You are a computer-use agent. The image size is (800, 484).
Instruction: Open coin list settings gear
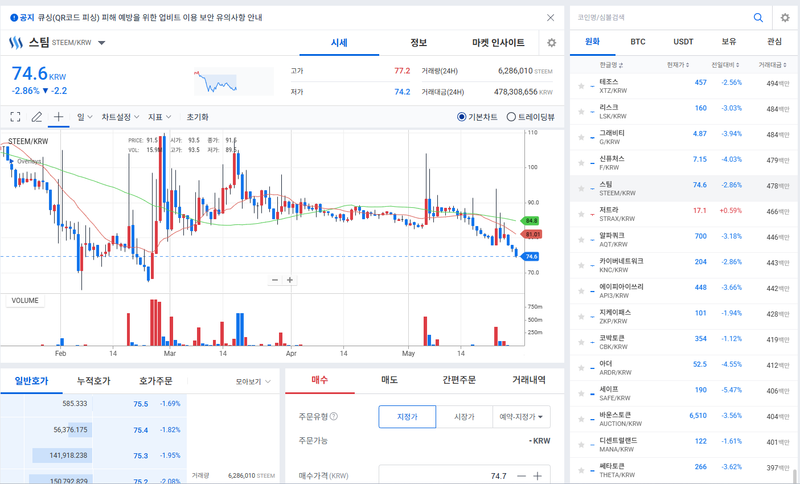pos(785,17)
